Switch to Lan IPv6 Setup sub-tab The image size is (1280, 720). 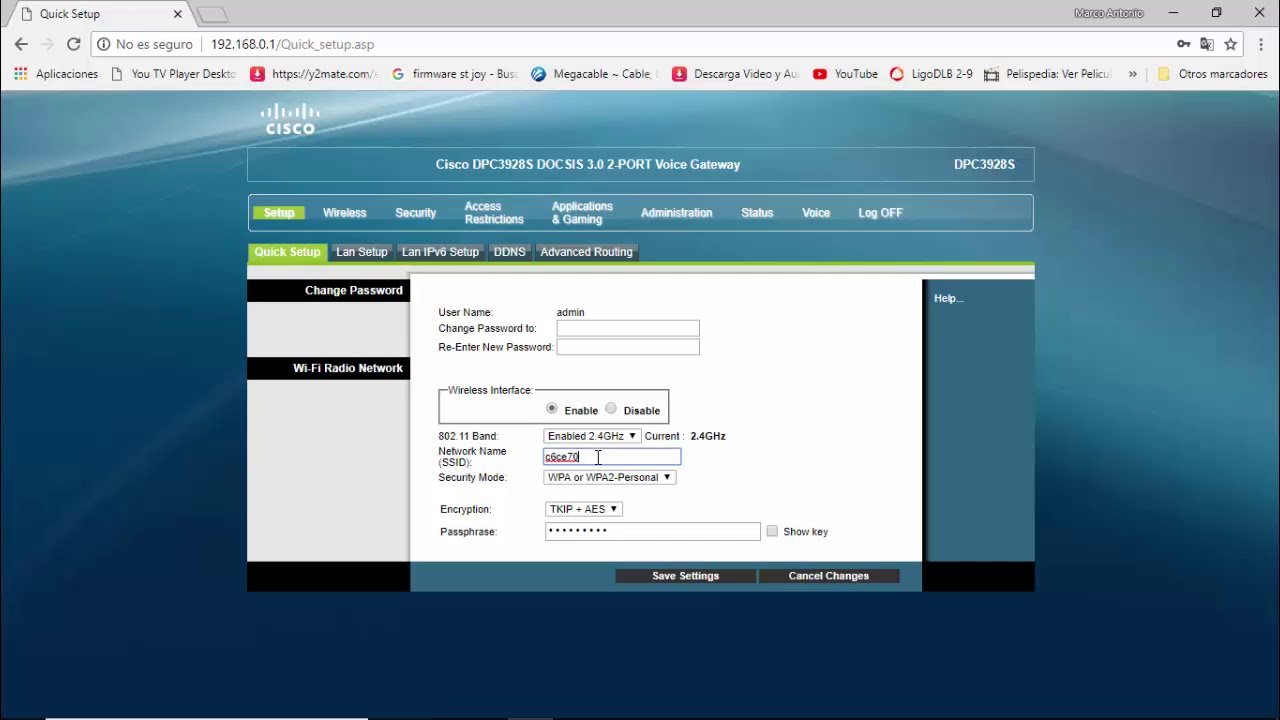(x=440, y=252)
